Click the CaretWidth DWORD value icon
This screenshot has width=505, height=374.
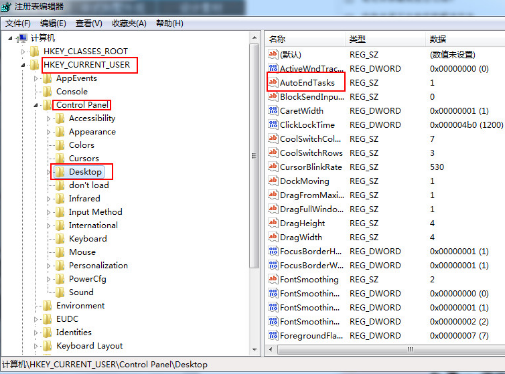(273, 110)
